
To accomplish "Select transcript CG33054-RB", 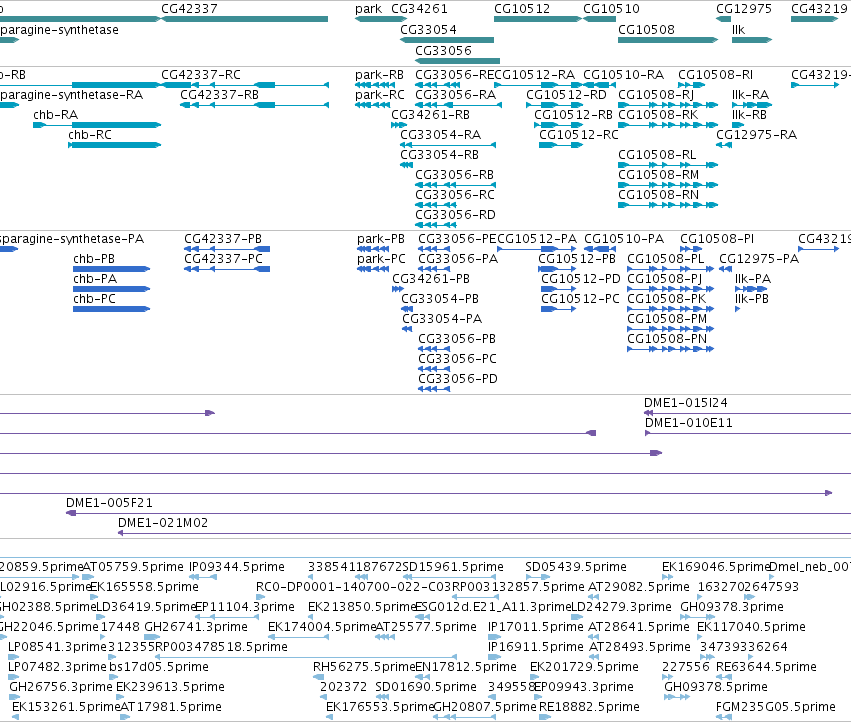I will [440, 155].
